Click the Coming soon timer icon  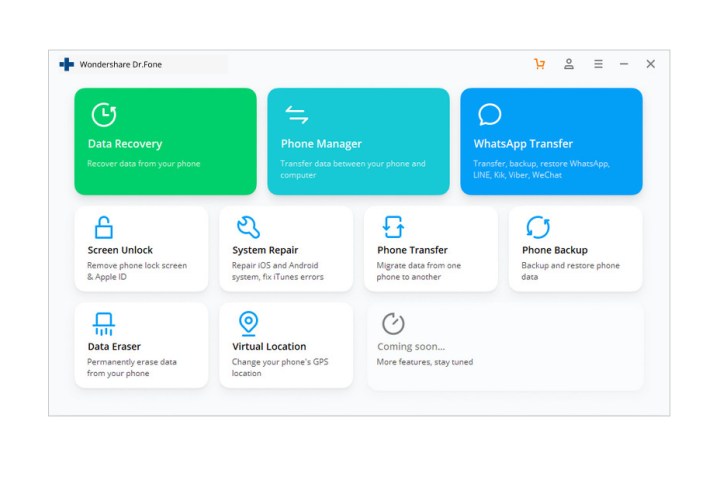(393, 324)
